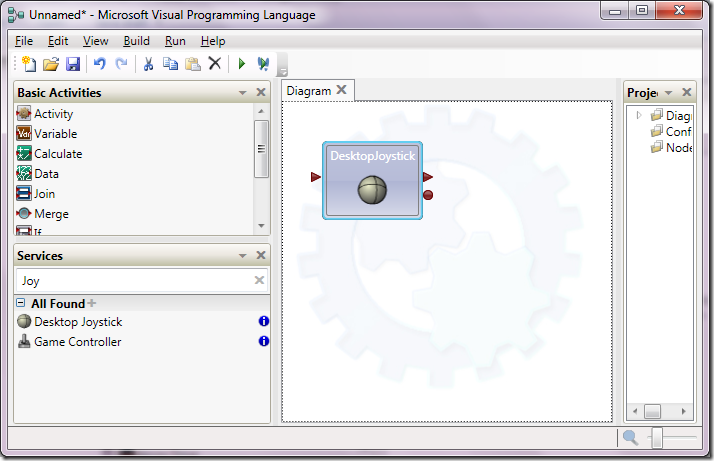Select Game Controller in services list
Screen dimensions: 714x461
click(78, 342)
